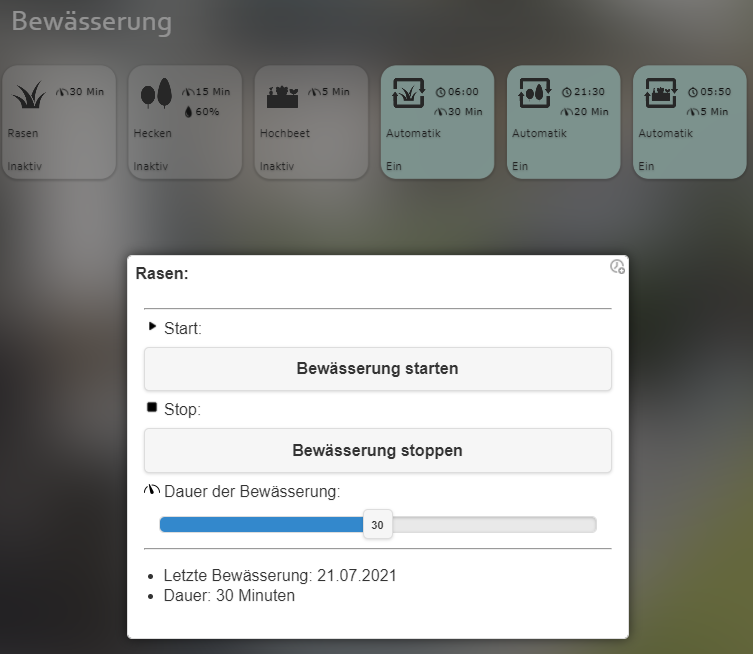Click the raised bed schedule icon in 05:50 tile
This screenshot has height=654, width=753.
pyautogui.click(x=661, y=93)
